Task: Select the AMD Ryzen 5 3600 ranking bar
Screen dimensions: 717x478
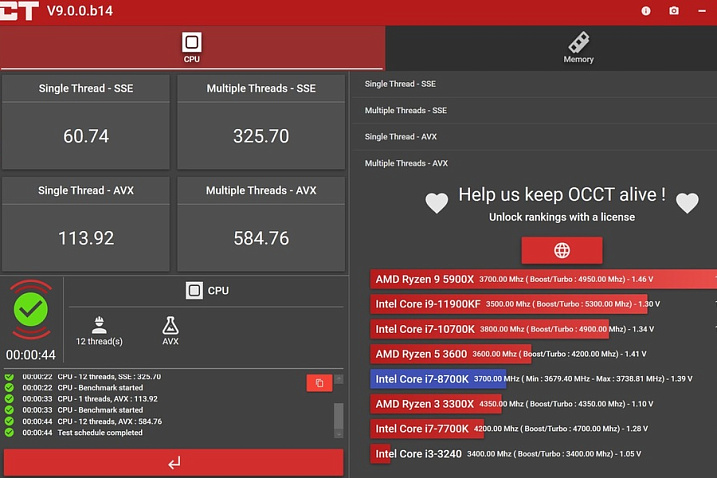Action: click(x=450, y=354)
